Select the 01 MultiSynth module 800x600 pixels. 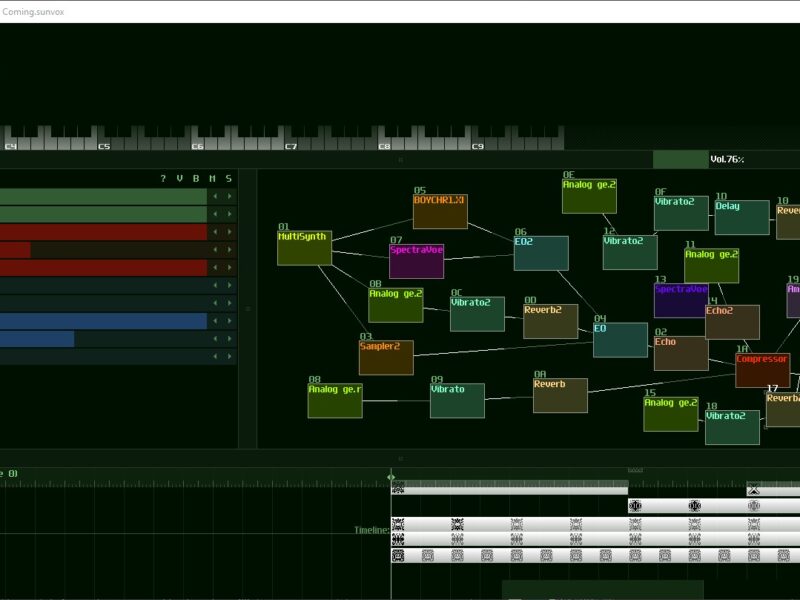click(304, 249)
